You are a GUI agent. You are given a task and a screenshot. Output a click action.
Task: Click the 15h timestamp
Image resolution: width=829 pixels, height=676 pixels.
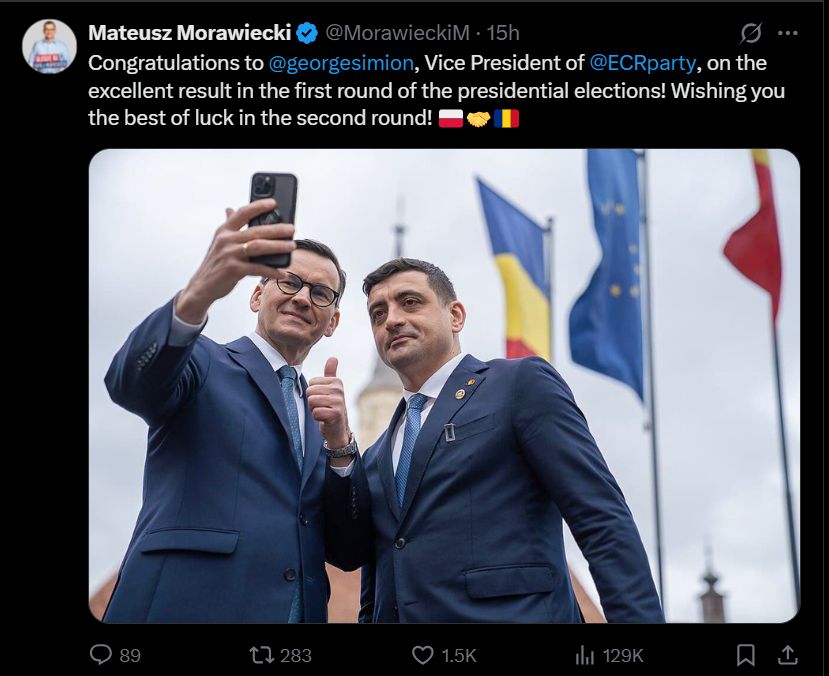(x=503, y=33)
